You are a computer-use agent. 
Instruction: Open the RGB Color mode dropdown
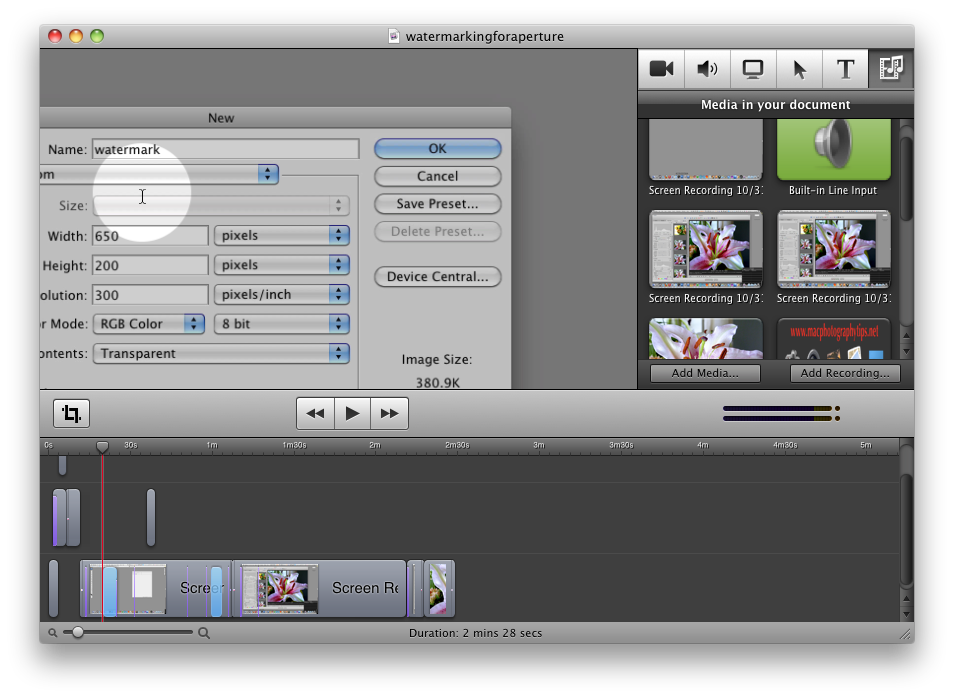[149, 324]
